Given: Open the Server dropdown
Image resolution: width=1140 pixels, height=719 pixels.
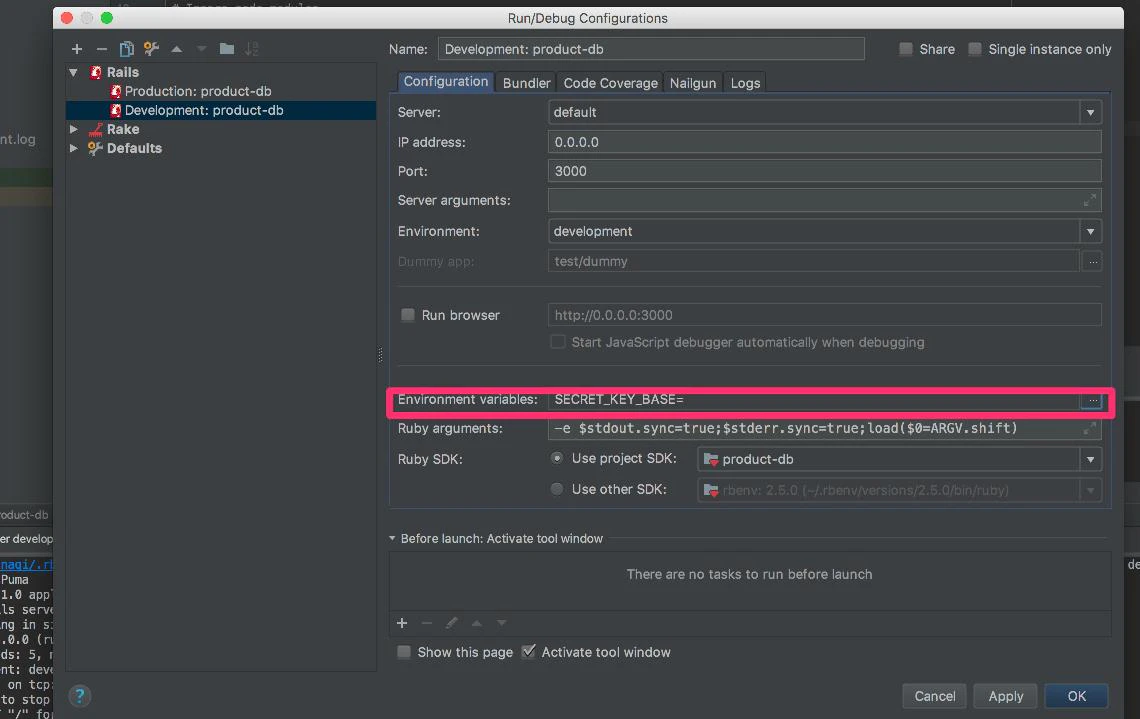Looking at the screenshot, I should pos(1090,112).
